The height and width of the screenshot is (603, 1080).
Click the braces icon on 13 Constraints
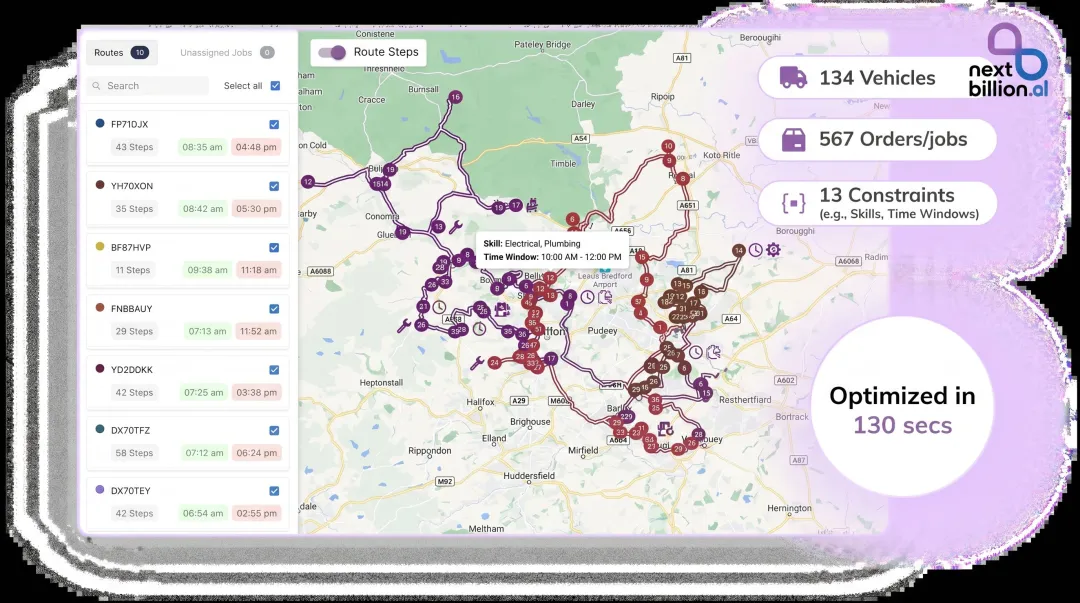793,203
